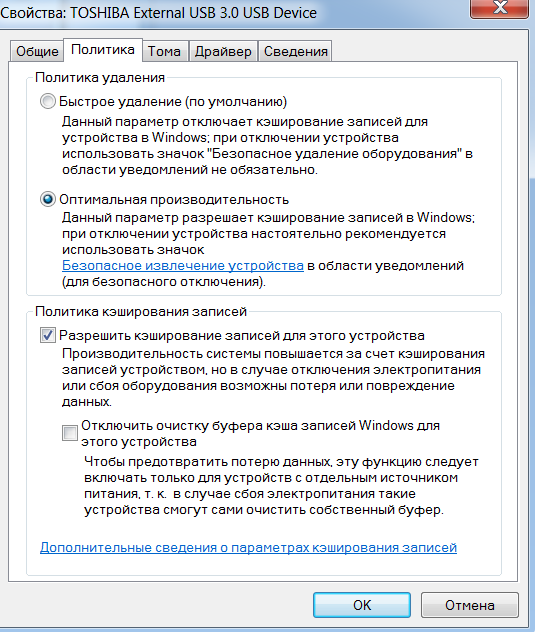The height and width of the screenshot is (632, 535).
Task: Close the TOSHIBA properties window
Action: [x=500, y=8]
